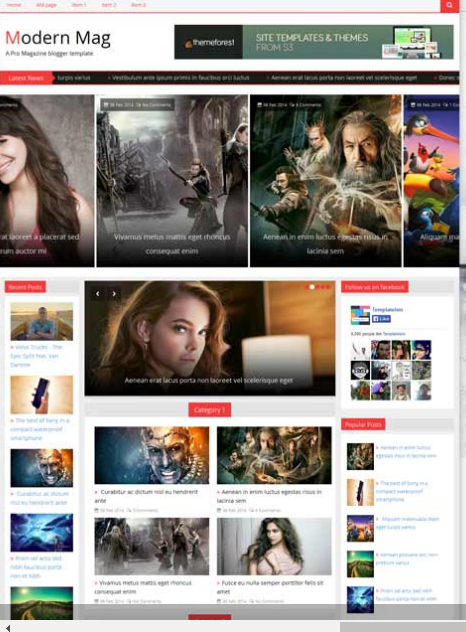Viewport: 466px width, 632px height.
Task: Open recent post link The best of Sony
Action: [40, 429]
